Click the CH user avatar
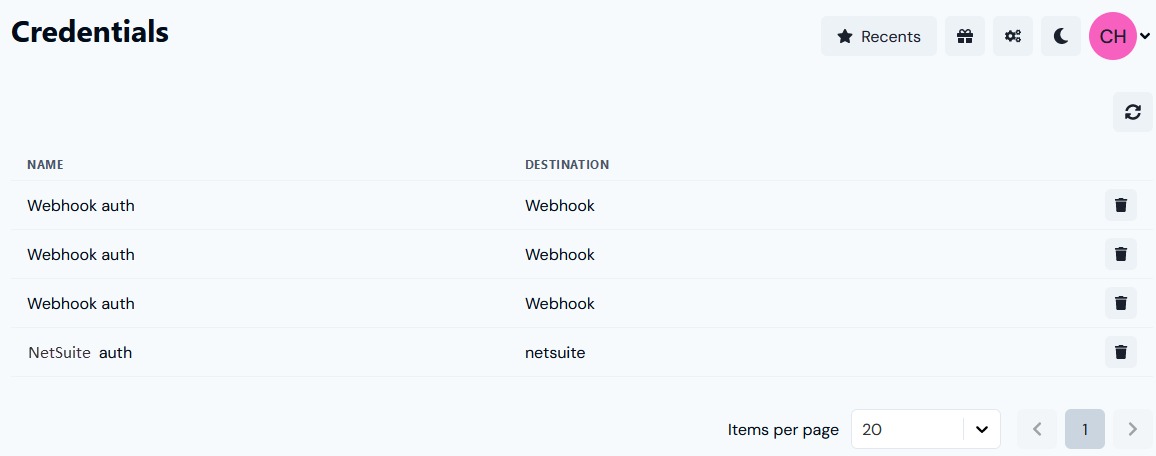Screen dimensions: 1156x456 point(1112,36)
